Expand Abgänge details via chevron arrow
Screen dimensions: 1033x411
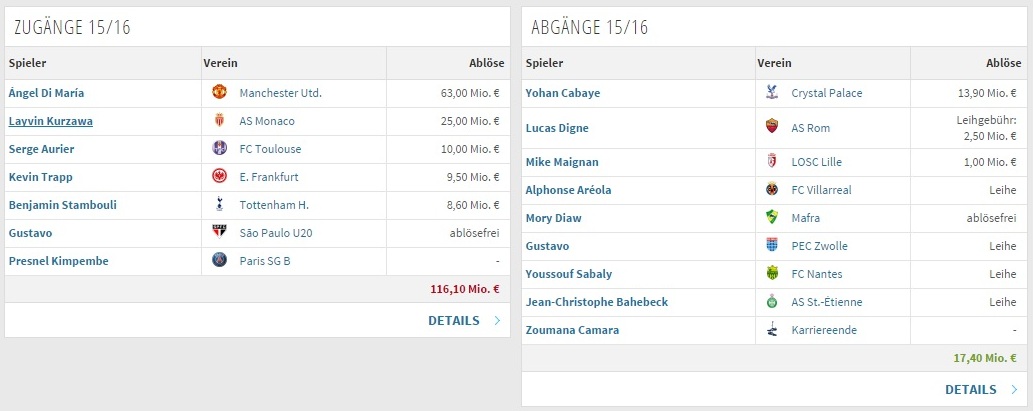click(x=1014, y=390)
